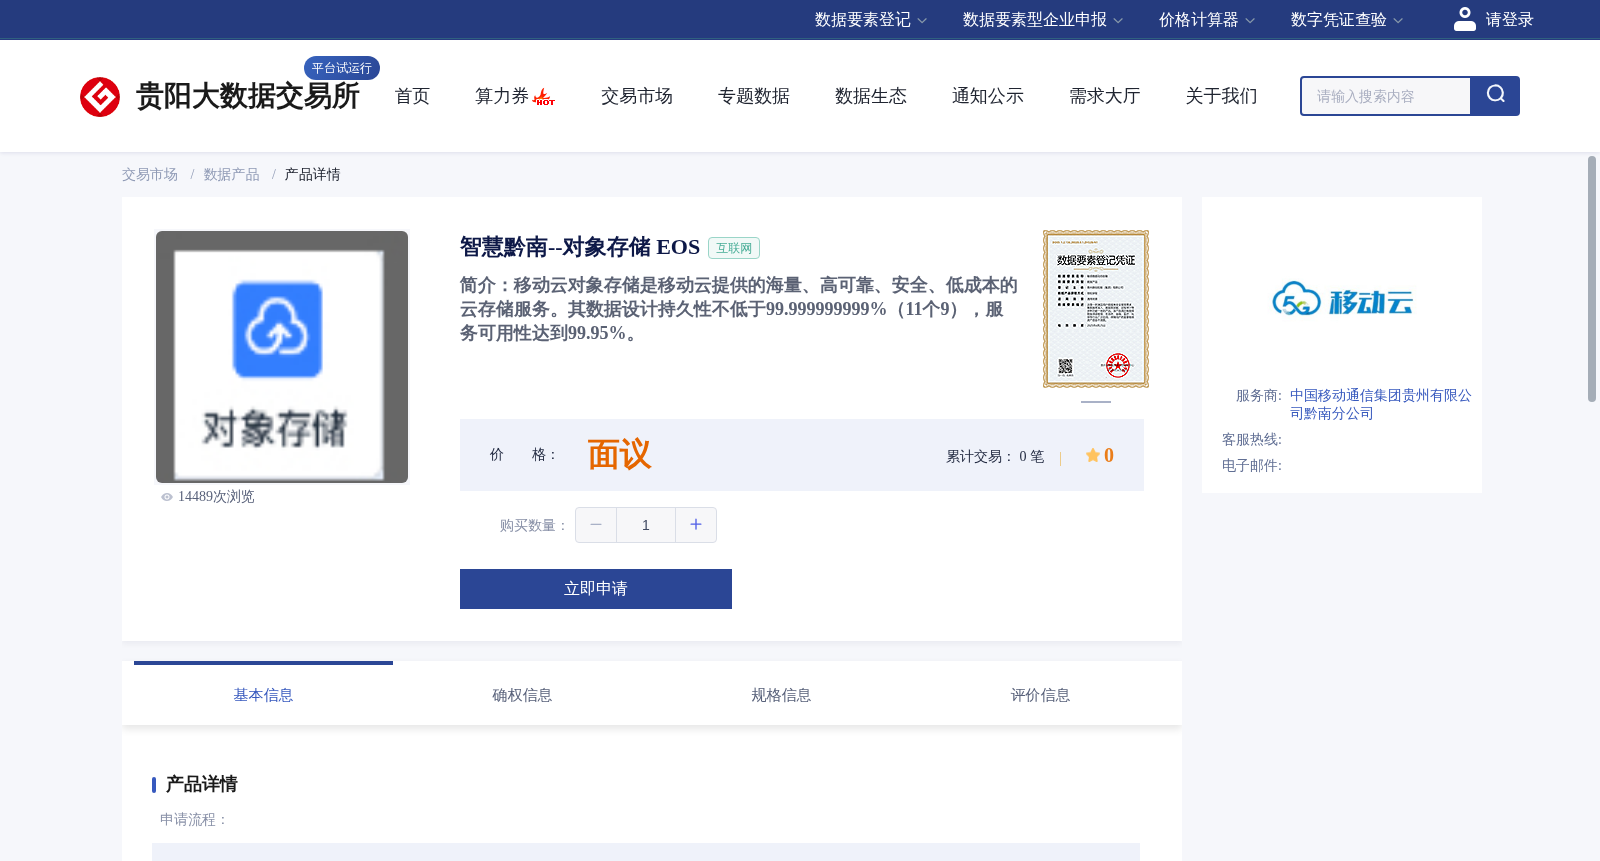
Task: Go to 交易市场 in navigation bar
Action: 637,96
